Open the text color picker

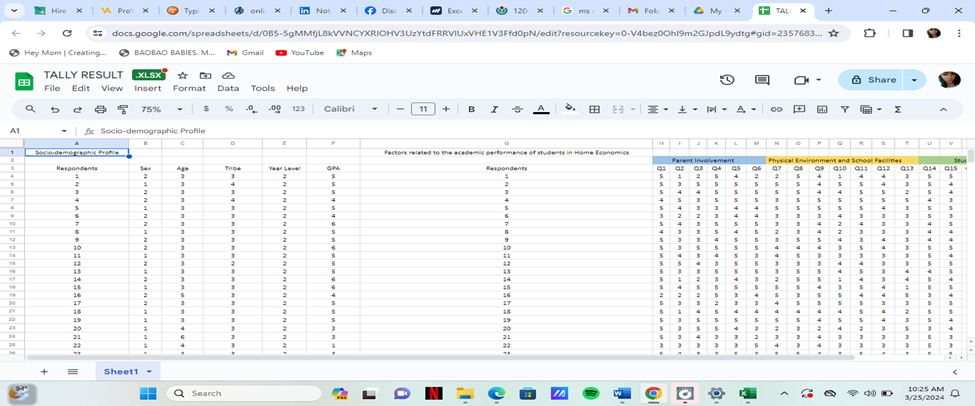[x=541, y=109]
